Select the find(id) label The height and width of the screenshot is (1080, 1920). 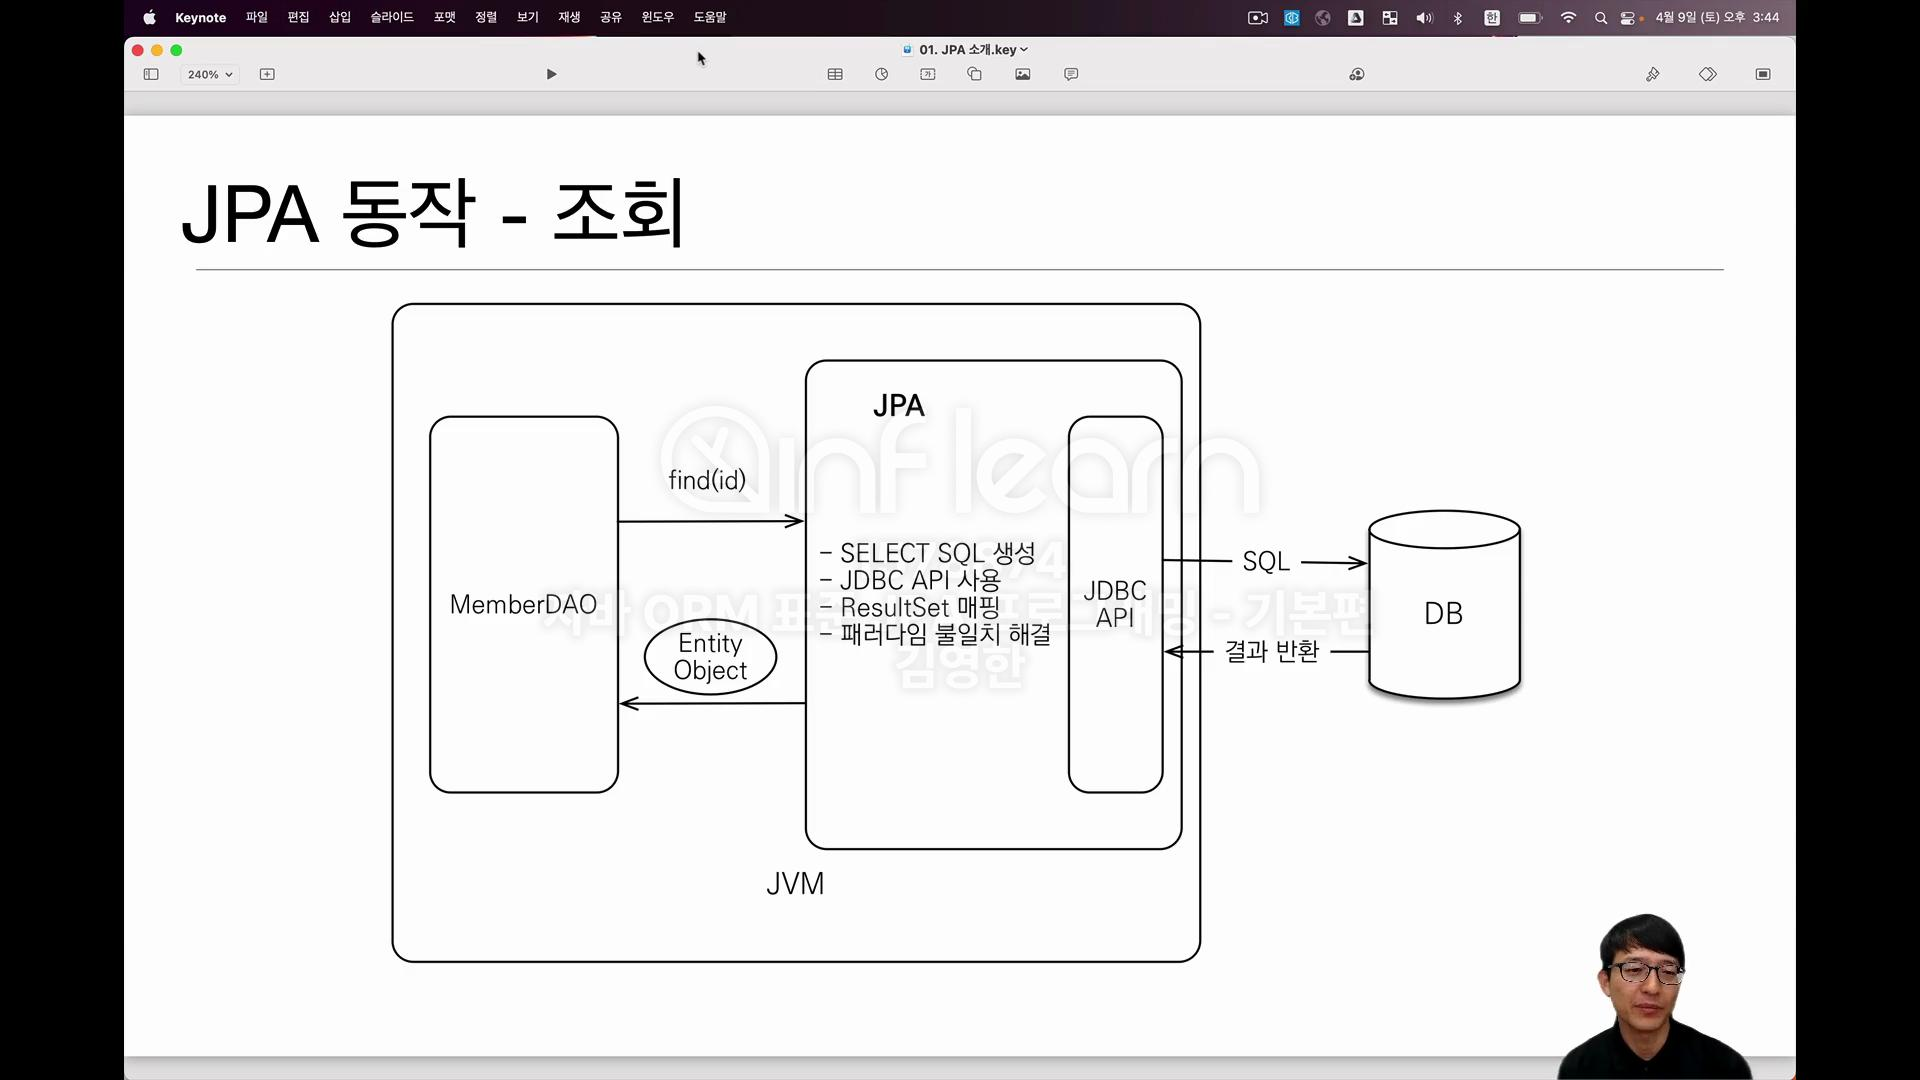[x=707, y=480]
